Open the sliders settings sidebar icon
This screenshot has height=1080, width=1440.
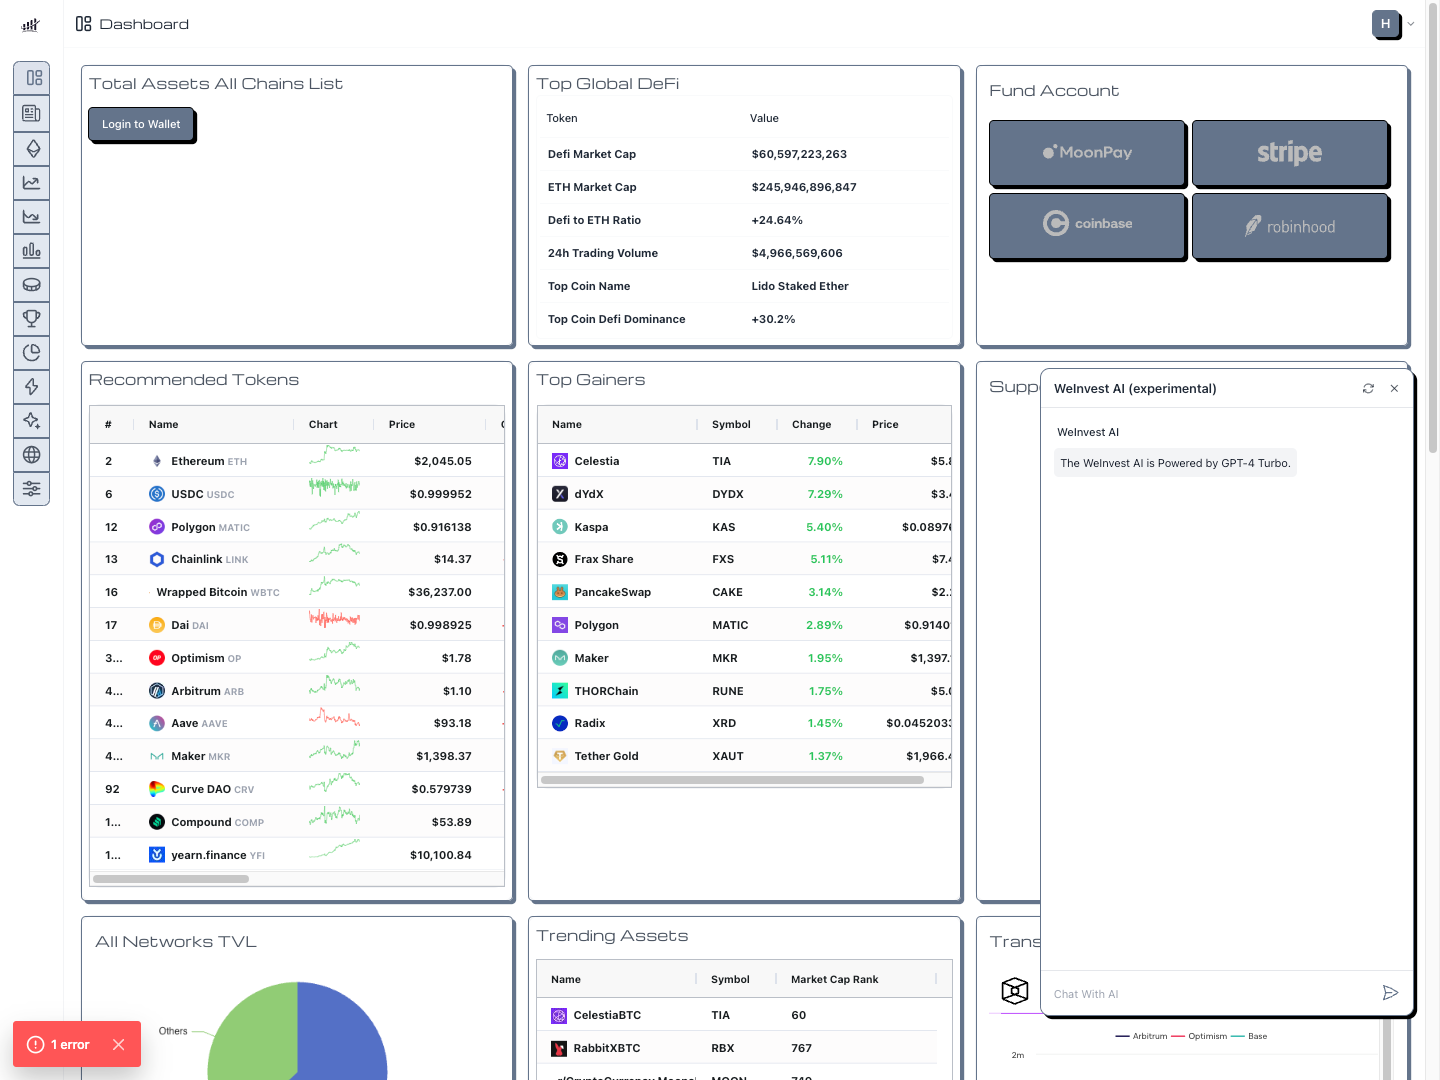[32, 488]
